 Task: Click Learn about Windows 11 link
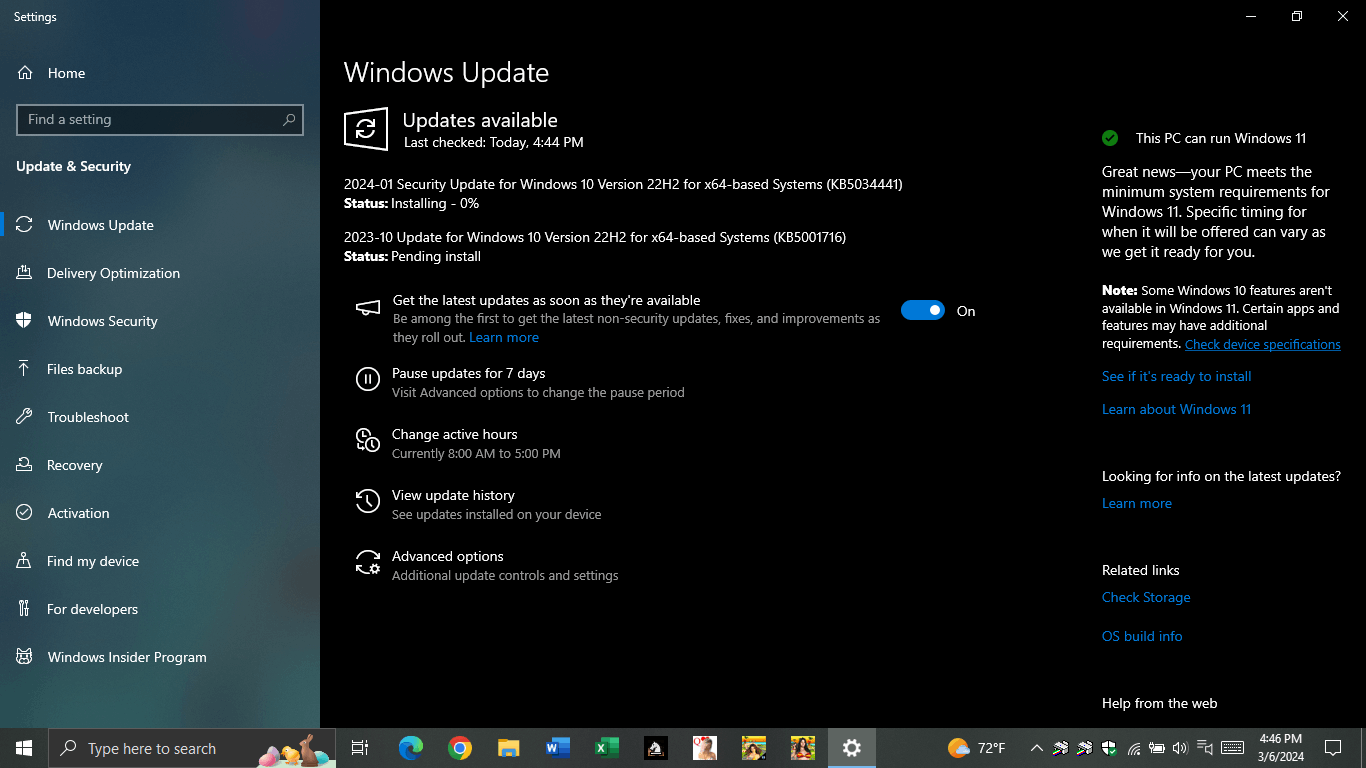coord(1176,409)
